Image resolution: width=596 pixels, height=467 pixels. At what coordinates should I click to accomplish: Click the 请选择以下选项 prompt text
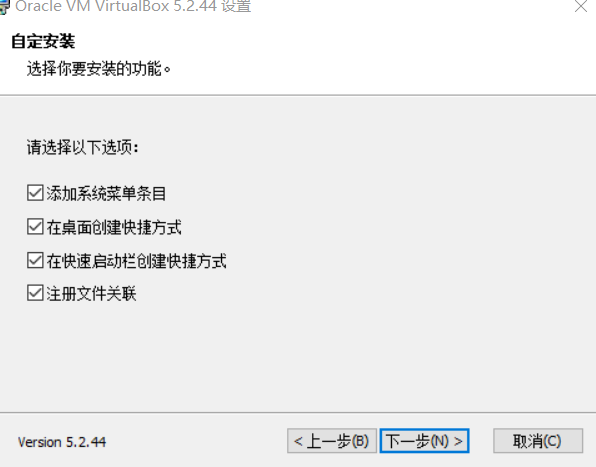pos(82,147)
